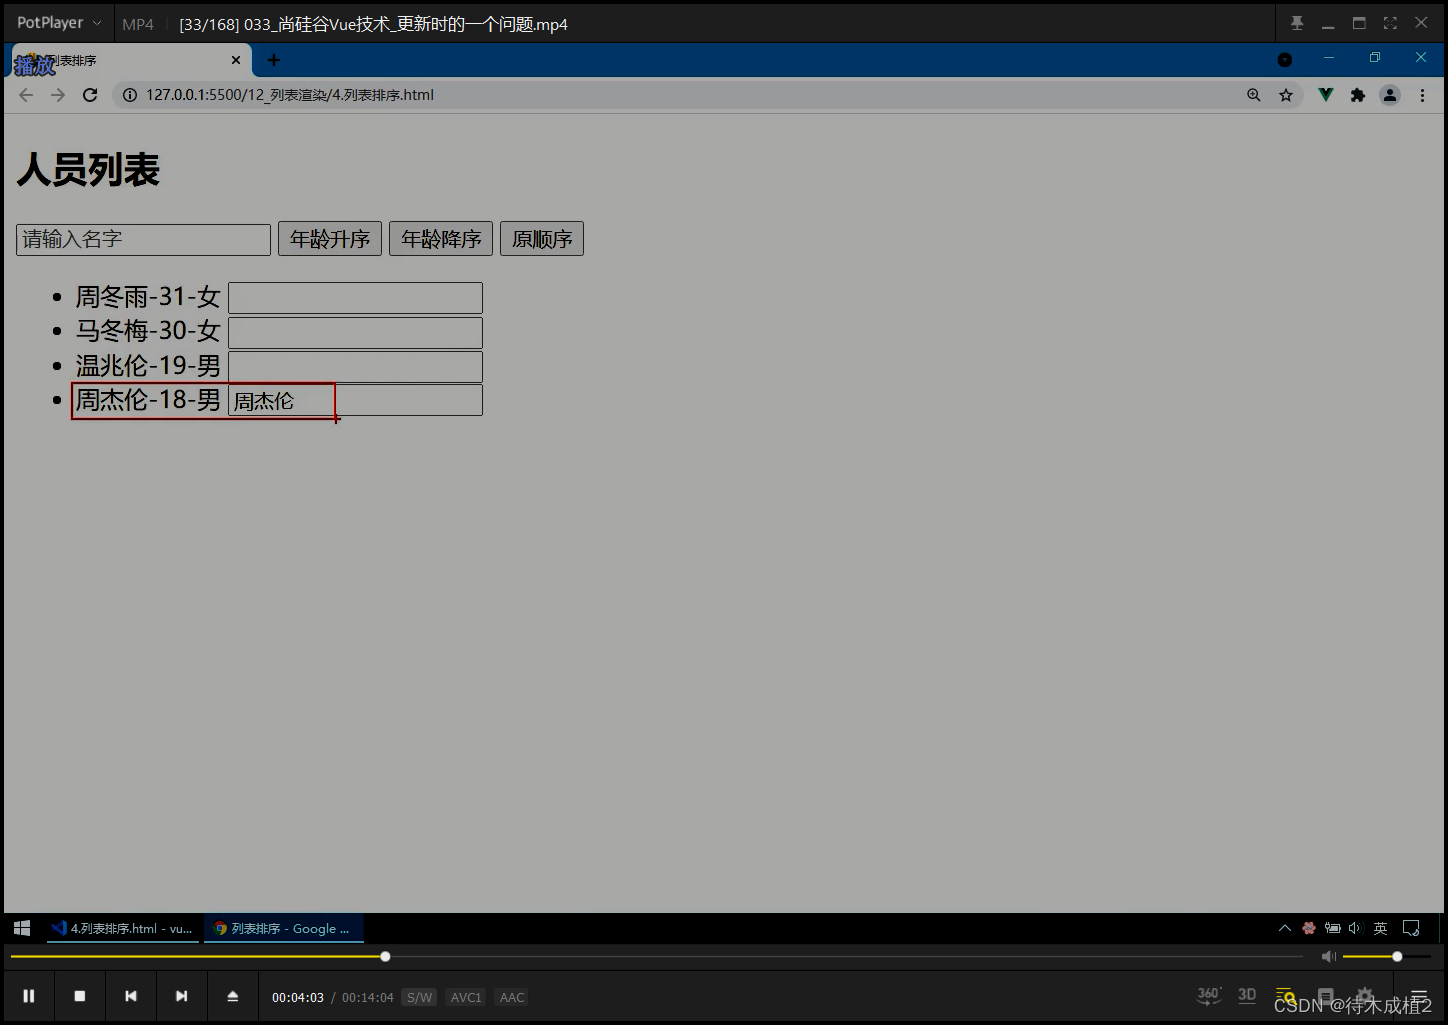The width and height of the screenshot is (1448, 1025).
Task: Click 年龄升序 sort button
Action: tap(330, 239)
